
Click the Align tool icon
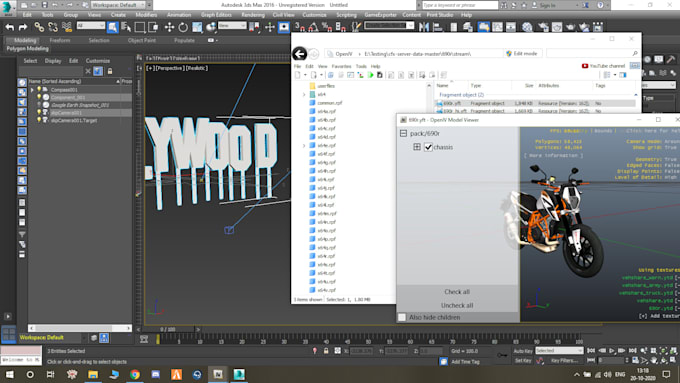tap(438, 27)
